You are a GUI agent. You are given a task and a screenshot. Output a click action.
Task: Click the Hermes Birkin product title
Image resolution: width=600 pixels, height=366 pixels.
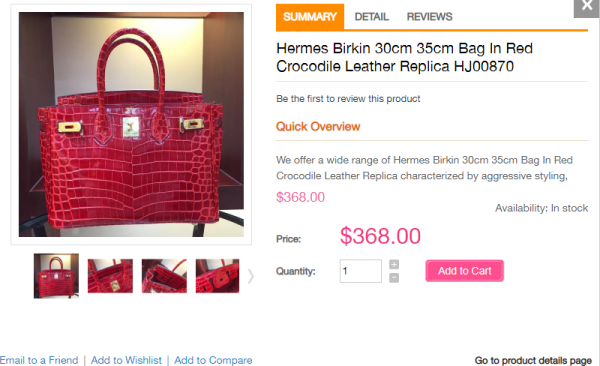404,57
